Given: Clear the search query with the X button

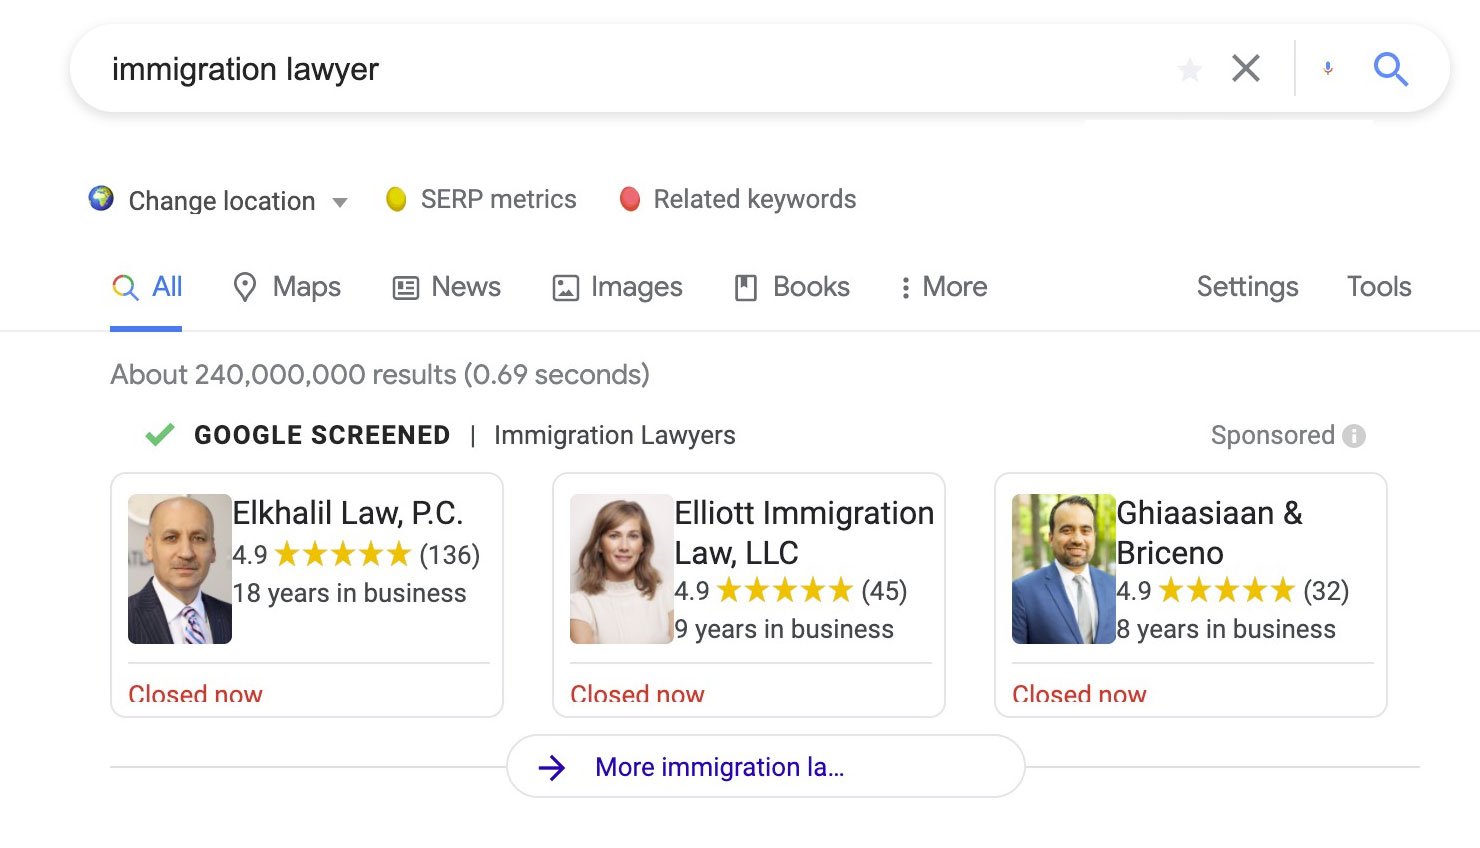Looking at the screenshot, I should pyautogui.click(x=1245, y=68).
